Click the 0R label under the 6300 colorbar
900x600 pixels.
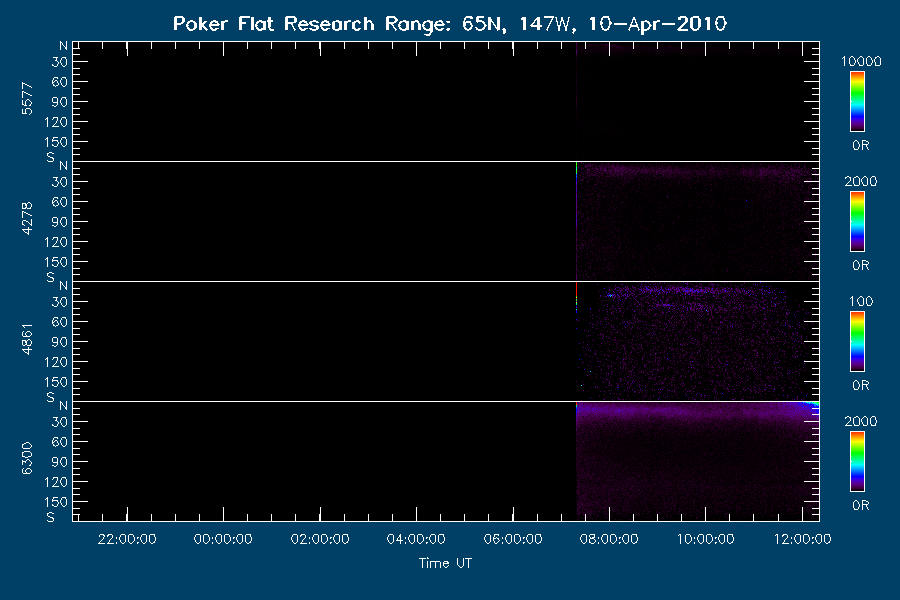pos(861,506)
